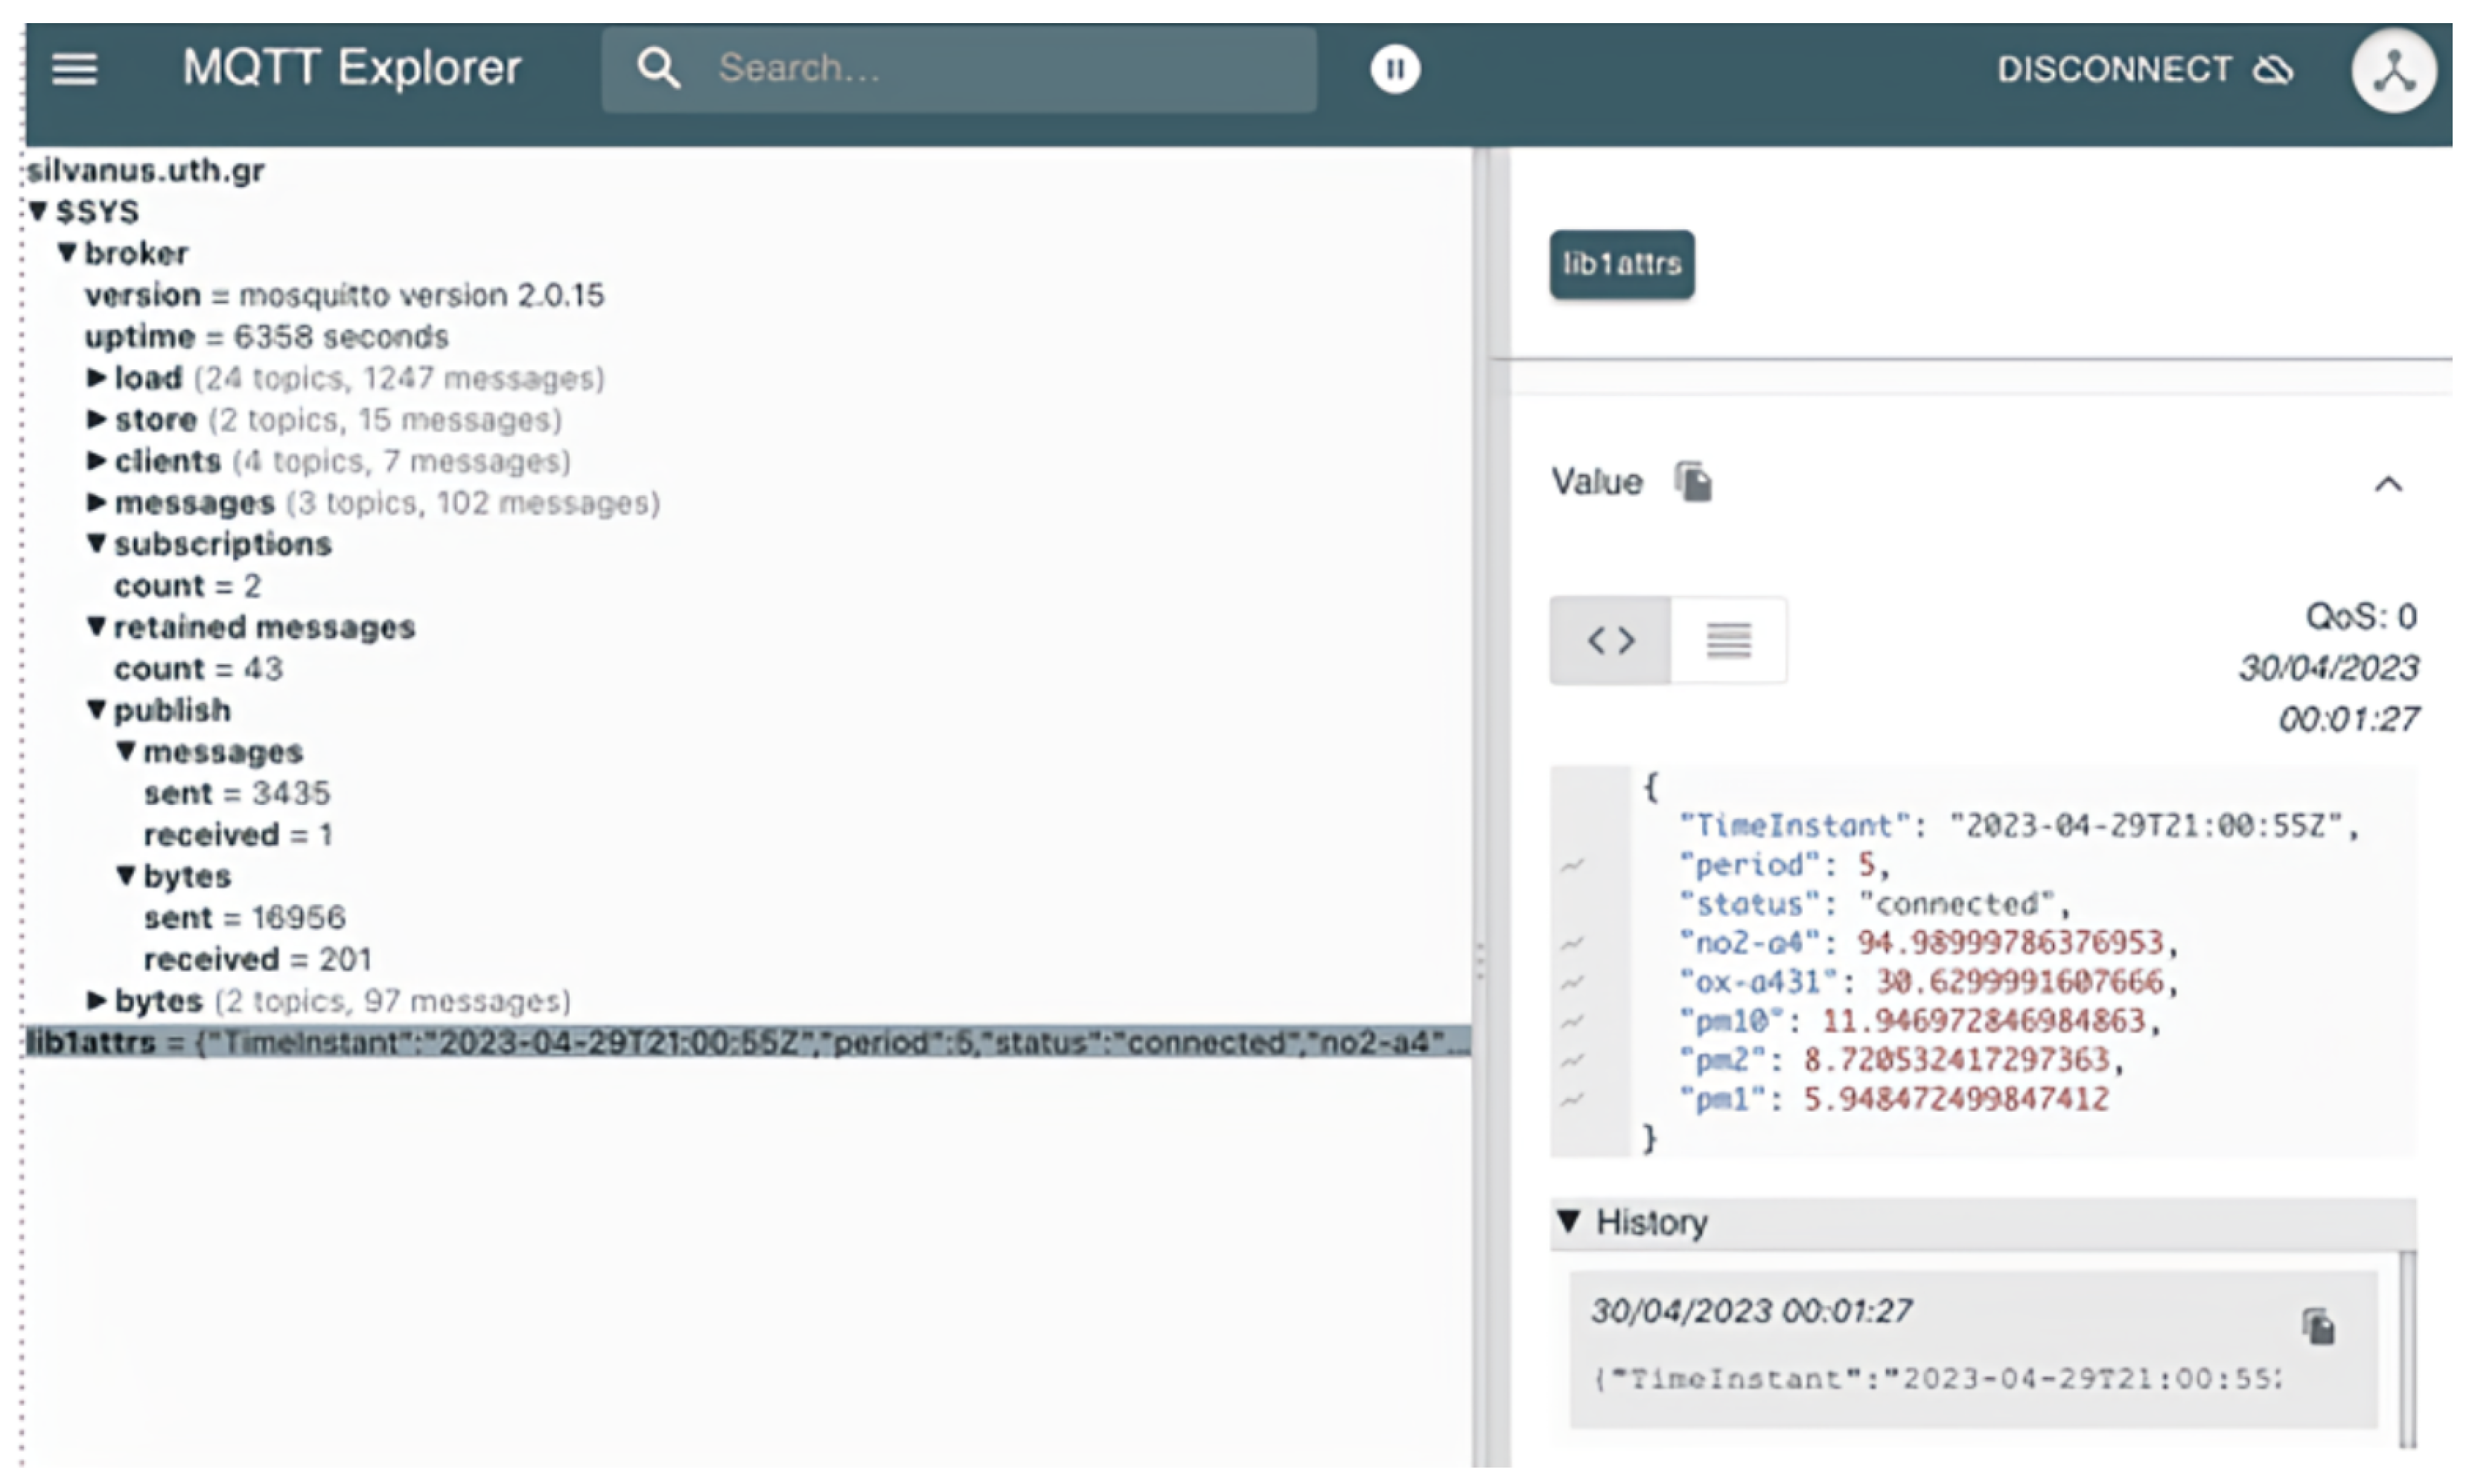Select the received = 201 row
The height and width of the screenshot is (1484, 2472).
point(258,959)
